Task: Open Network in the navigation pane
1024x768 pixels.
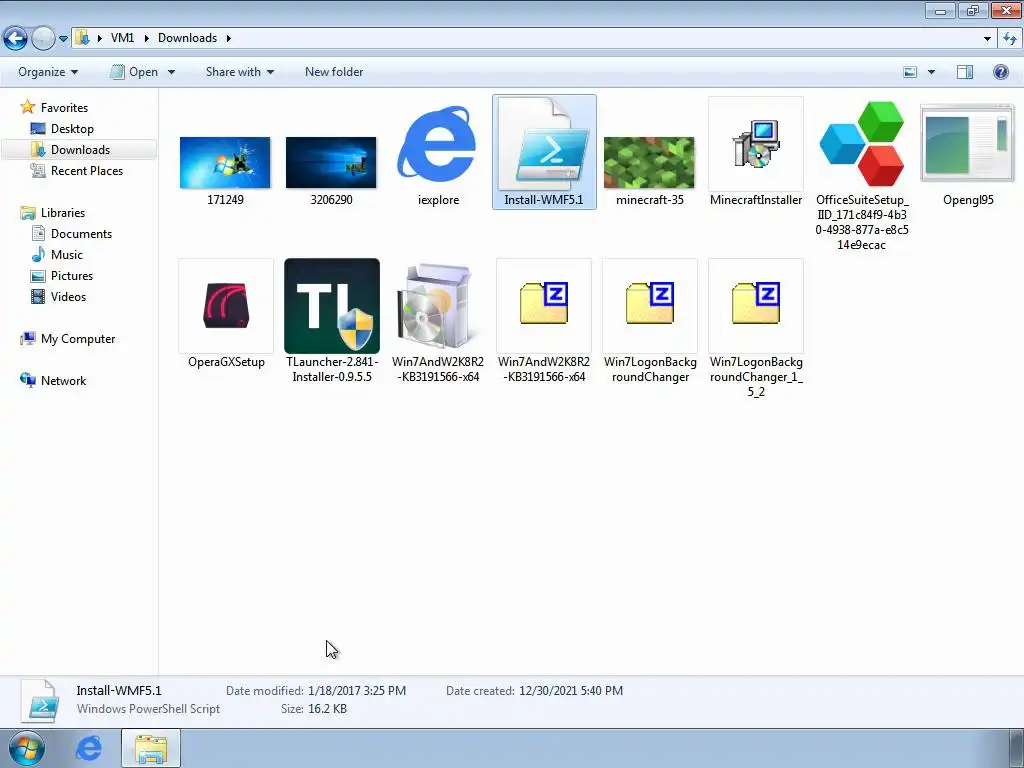Action: pyautogui.click(x=63, y=381)
